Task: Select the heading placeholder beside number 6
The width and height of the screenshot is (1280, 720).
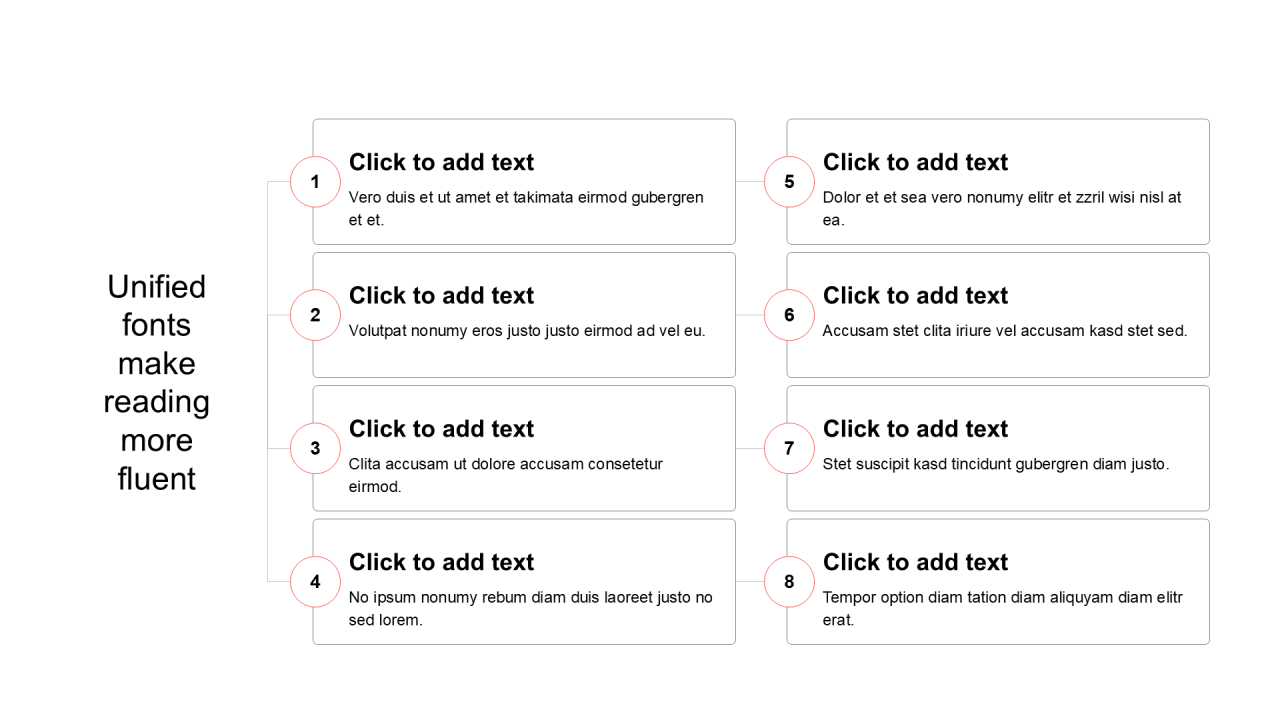Action: click(915, 295)
